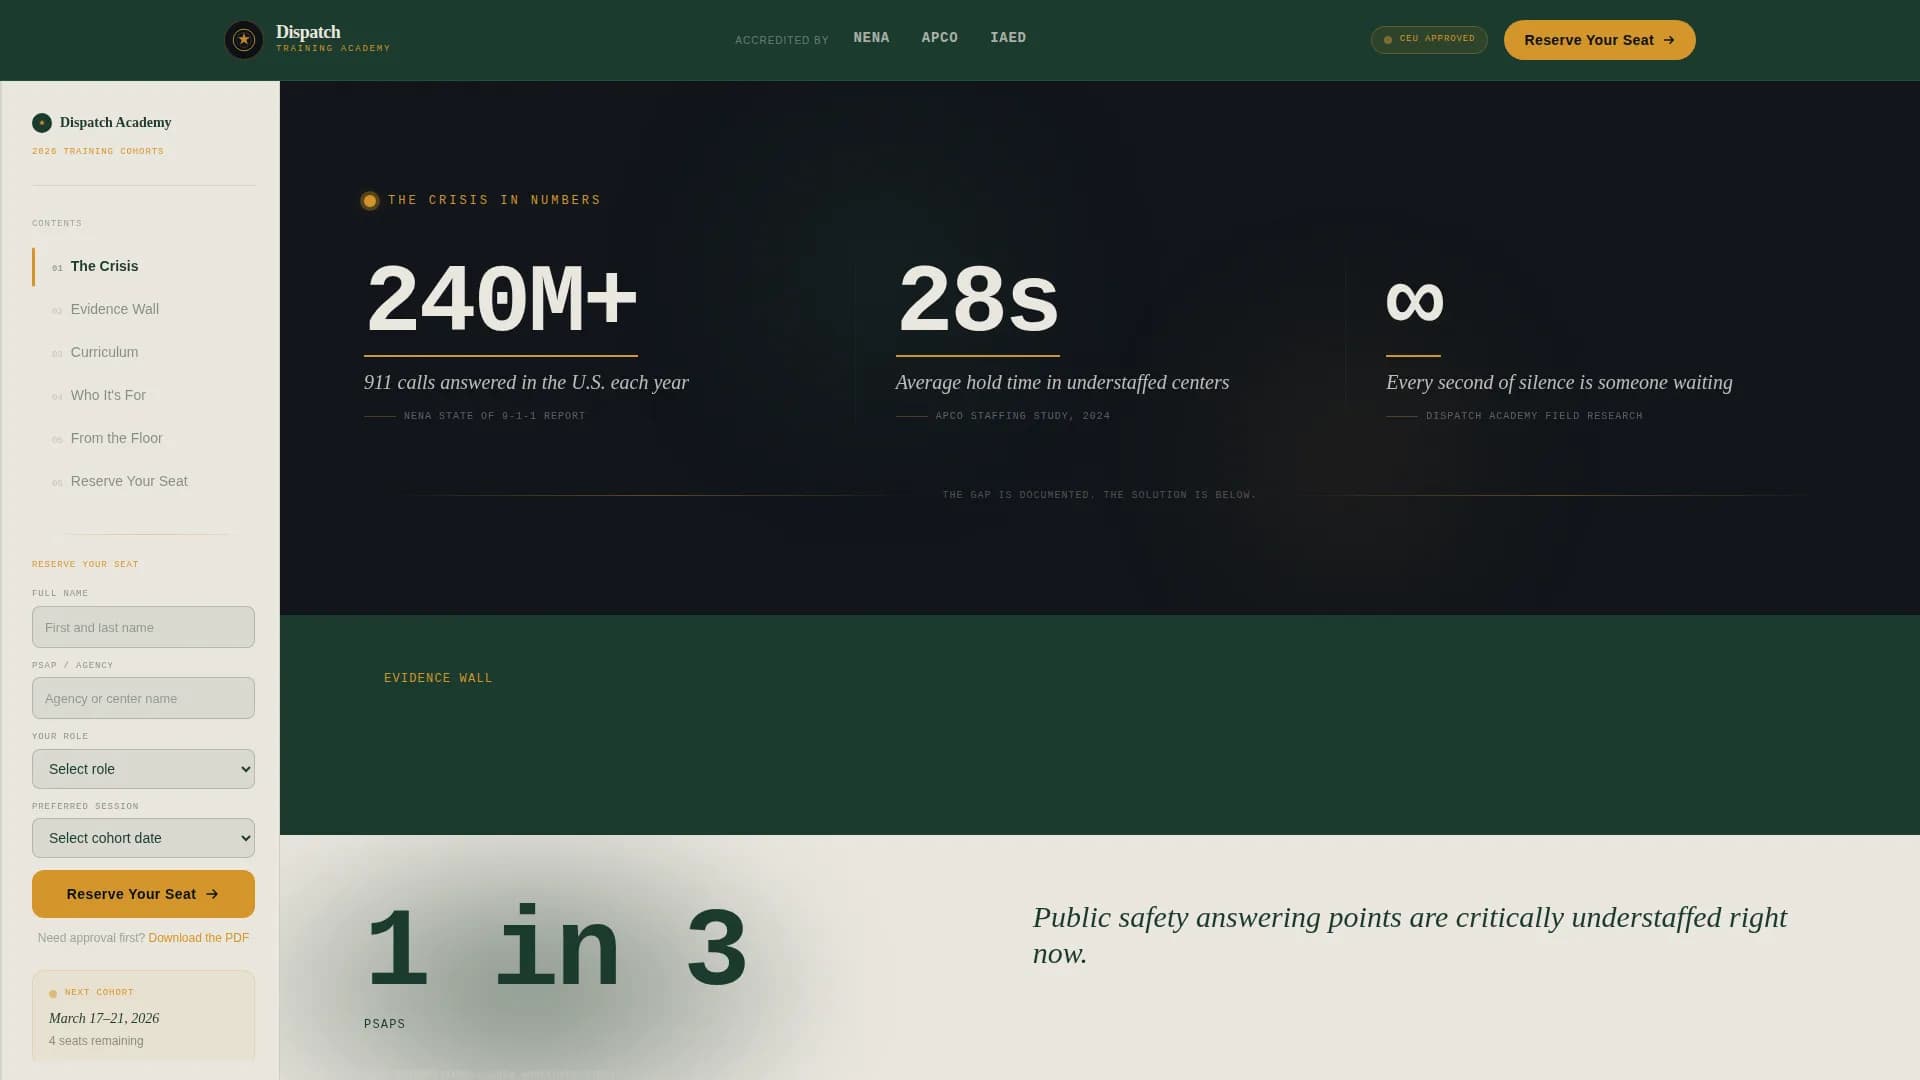This screenshot has width=1920, height=1080.
Task: Click the CEU APPROVED badge
Action: (1428, 40)
